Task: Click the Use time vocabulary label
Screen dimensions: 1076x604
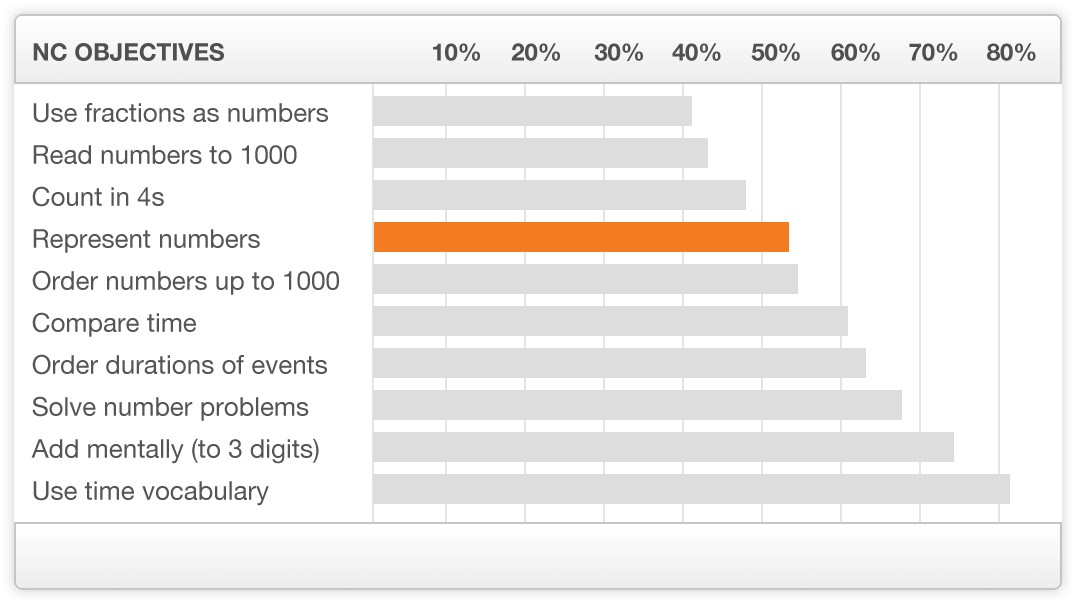Action: tap(150, 491)
